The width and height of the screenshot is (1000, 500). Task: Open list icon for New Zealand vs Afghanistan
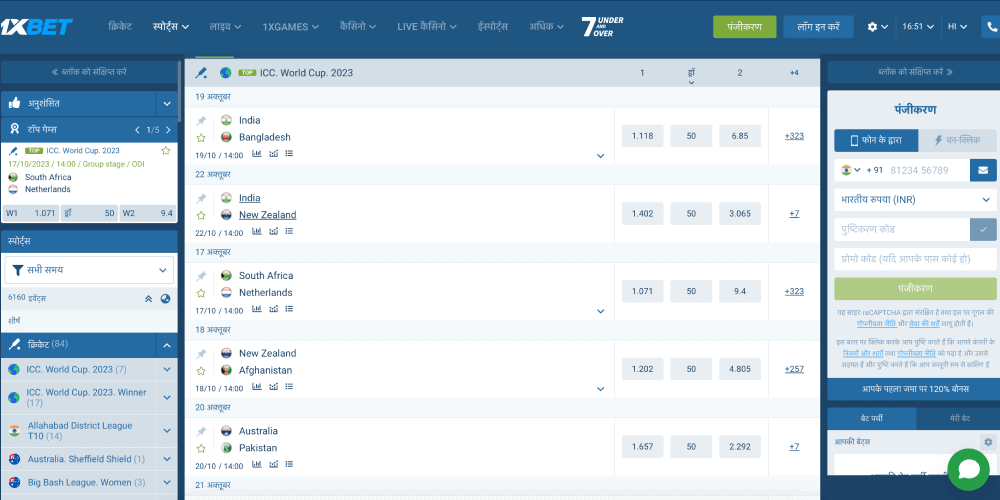pyautogui.click(x=290, y=386)
